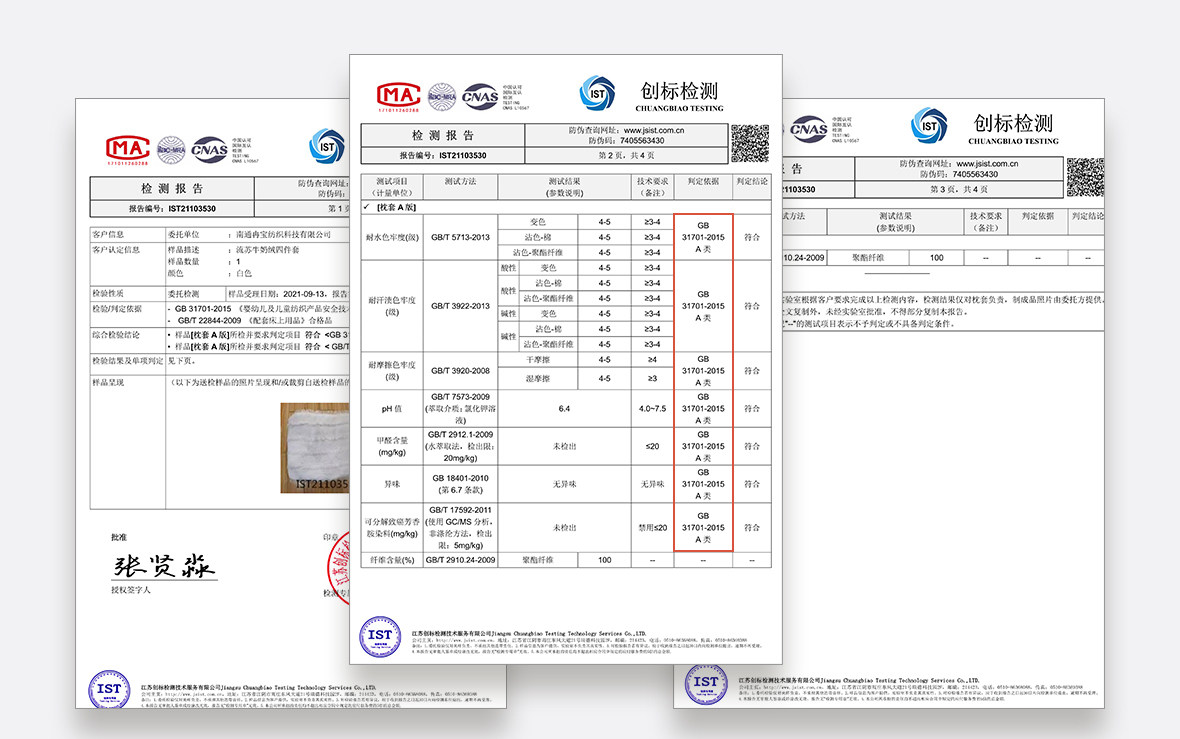
Task: Click the 耐汗渍色牢度 test item cell
Action: pos(392,306)
